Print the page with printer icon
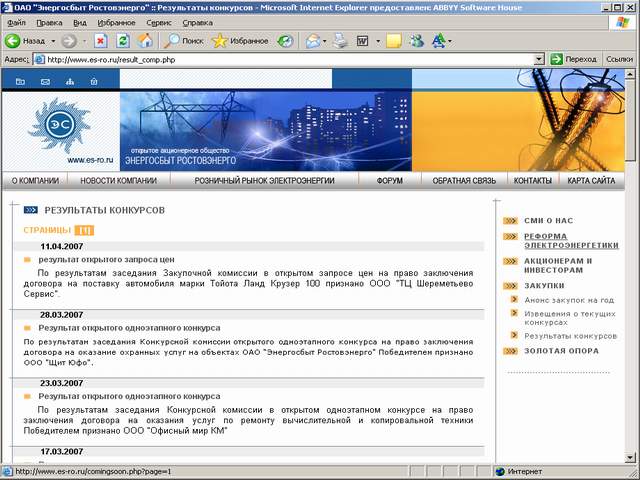This screenshot has height=480, width=640. [340, 41]
